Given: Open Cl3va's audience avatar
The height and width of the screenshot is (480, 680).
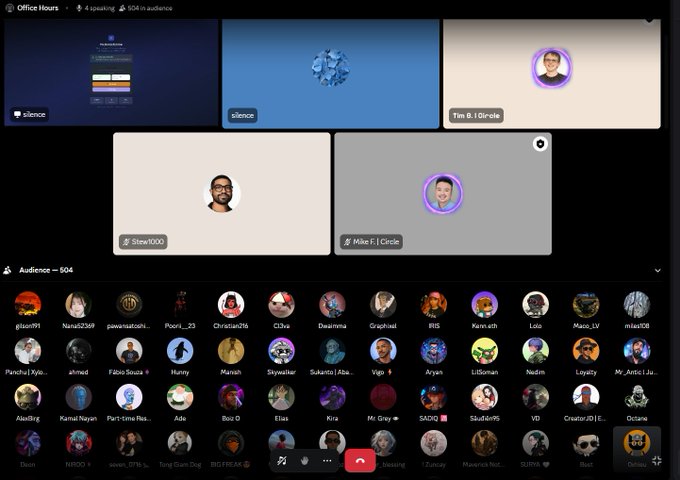Looking at the screenshot, I should [281, 304].
